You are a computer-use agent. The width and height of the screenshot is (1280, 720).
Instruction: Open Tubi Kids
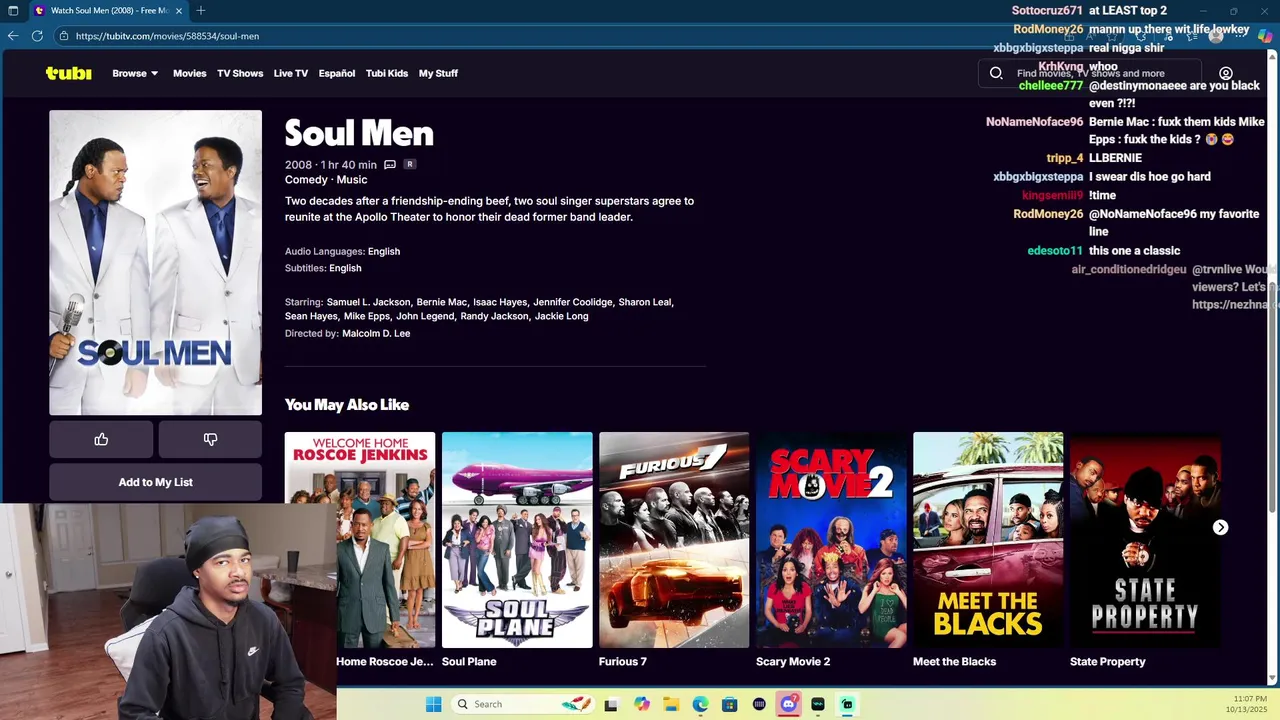387,73
